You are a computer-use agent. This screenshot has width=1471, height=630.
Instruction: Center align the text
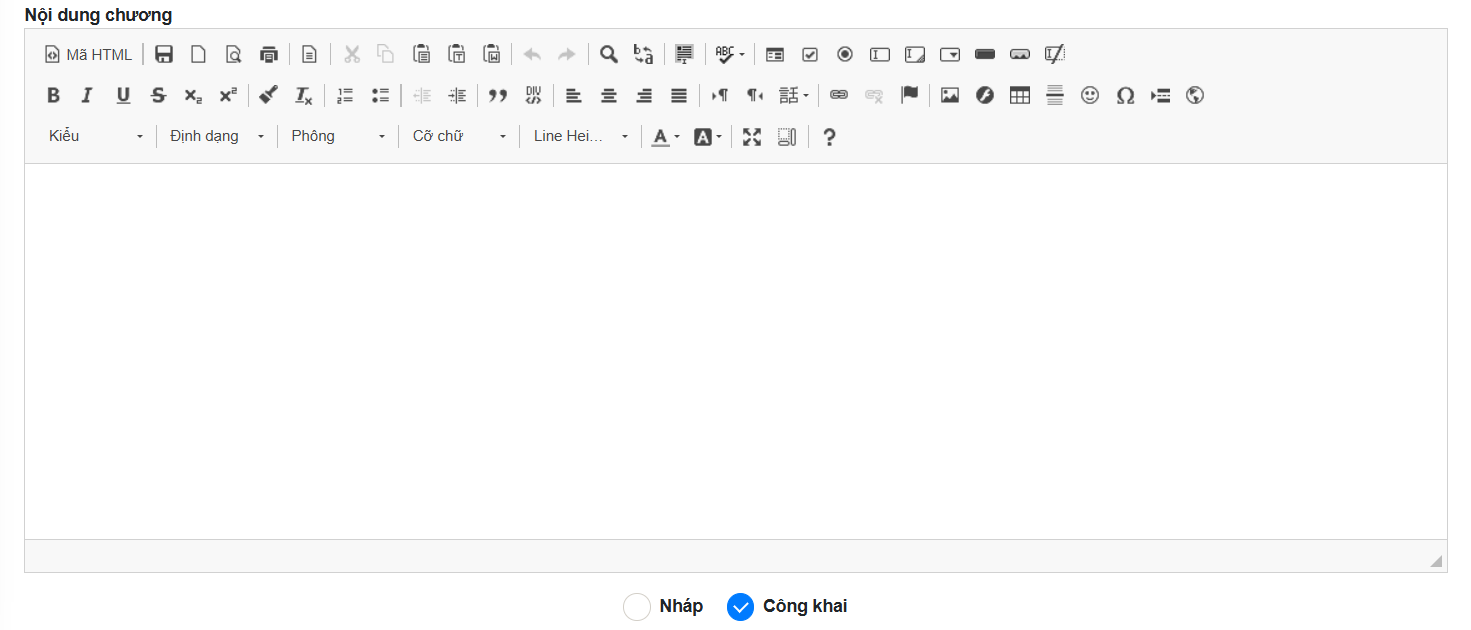(x=609, y=95)
